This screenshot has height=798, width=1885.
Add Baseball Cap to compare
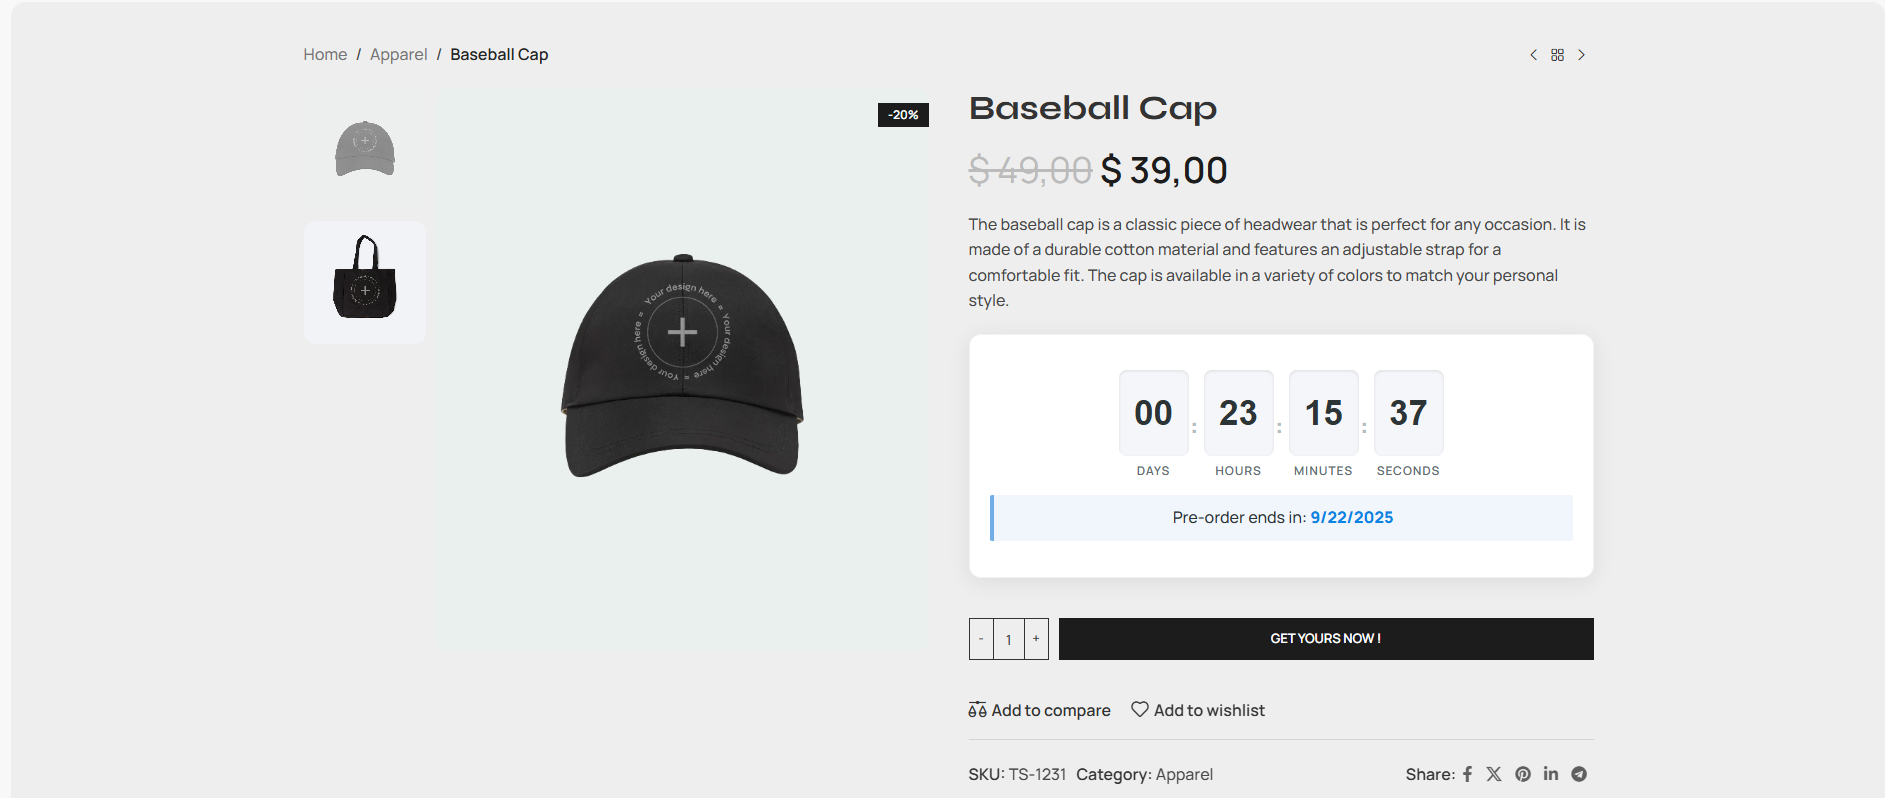tap(1051, 710)
